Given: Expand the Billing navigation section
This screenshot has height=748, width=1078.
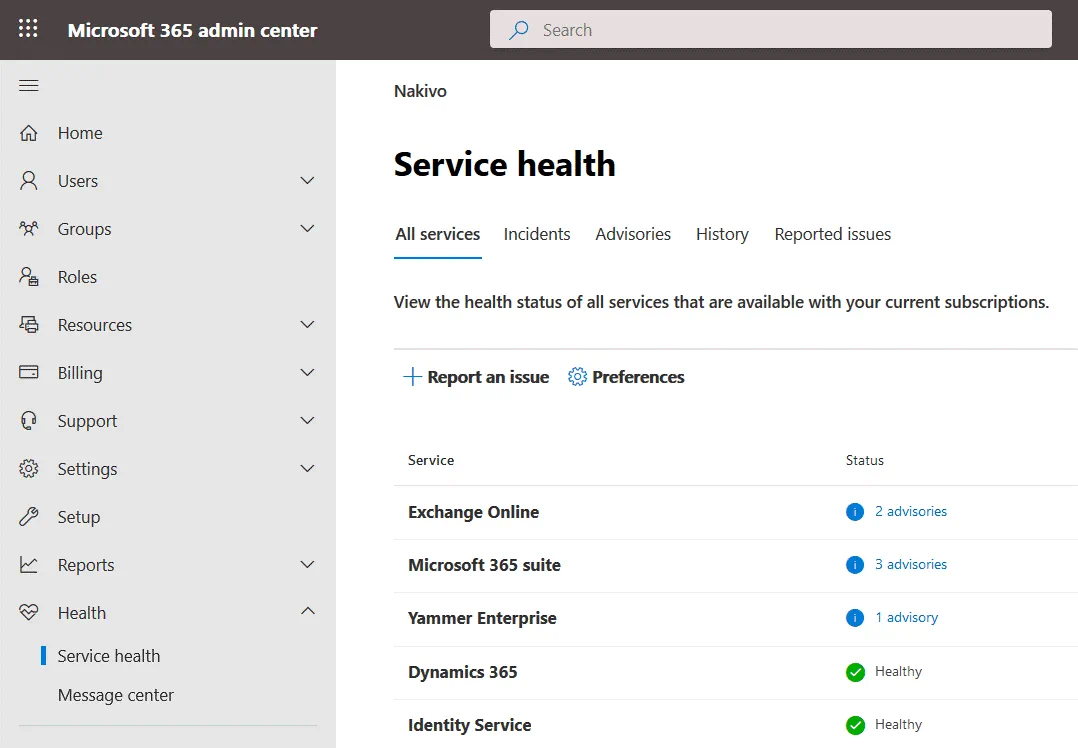Looking at the screenshot, I should tap(307, 373).
